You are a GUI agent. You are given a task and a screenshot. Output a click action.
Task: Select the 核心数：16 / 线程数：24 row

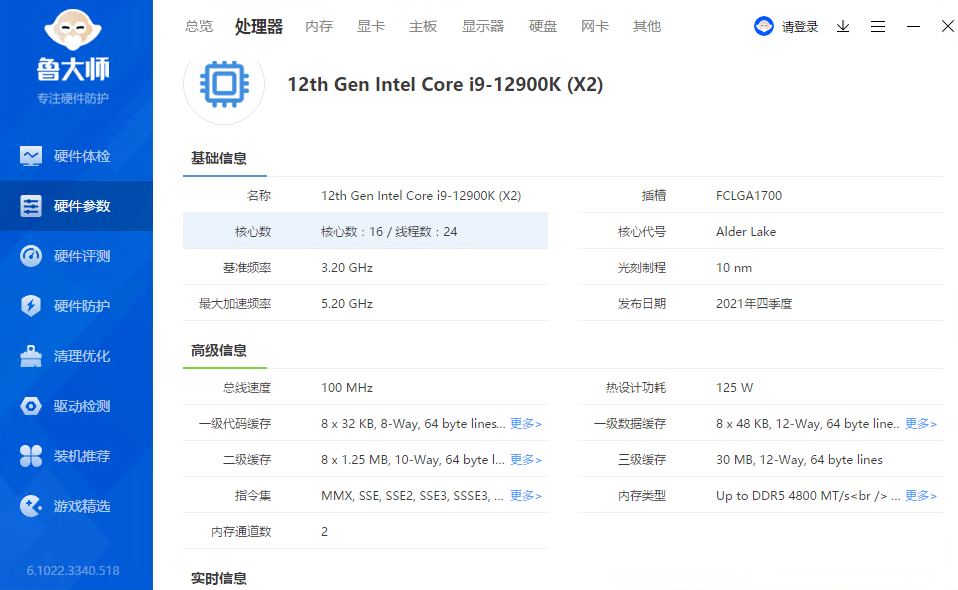(x=365, y=231)
